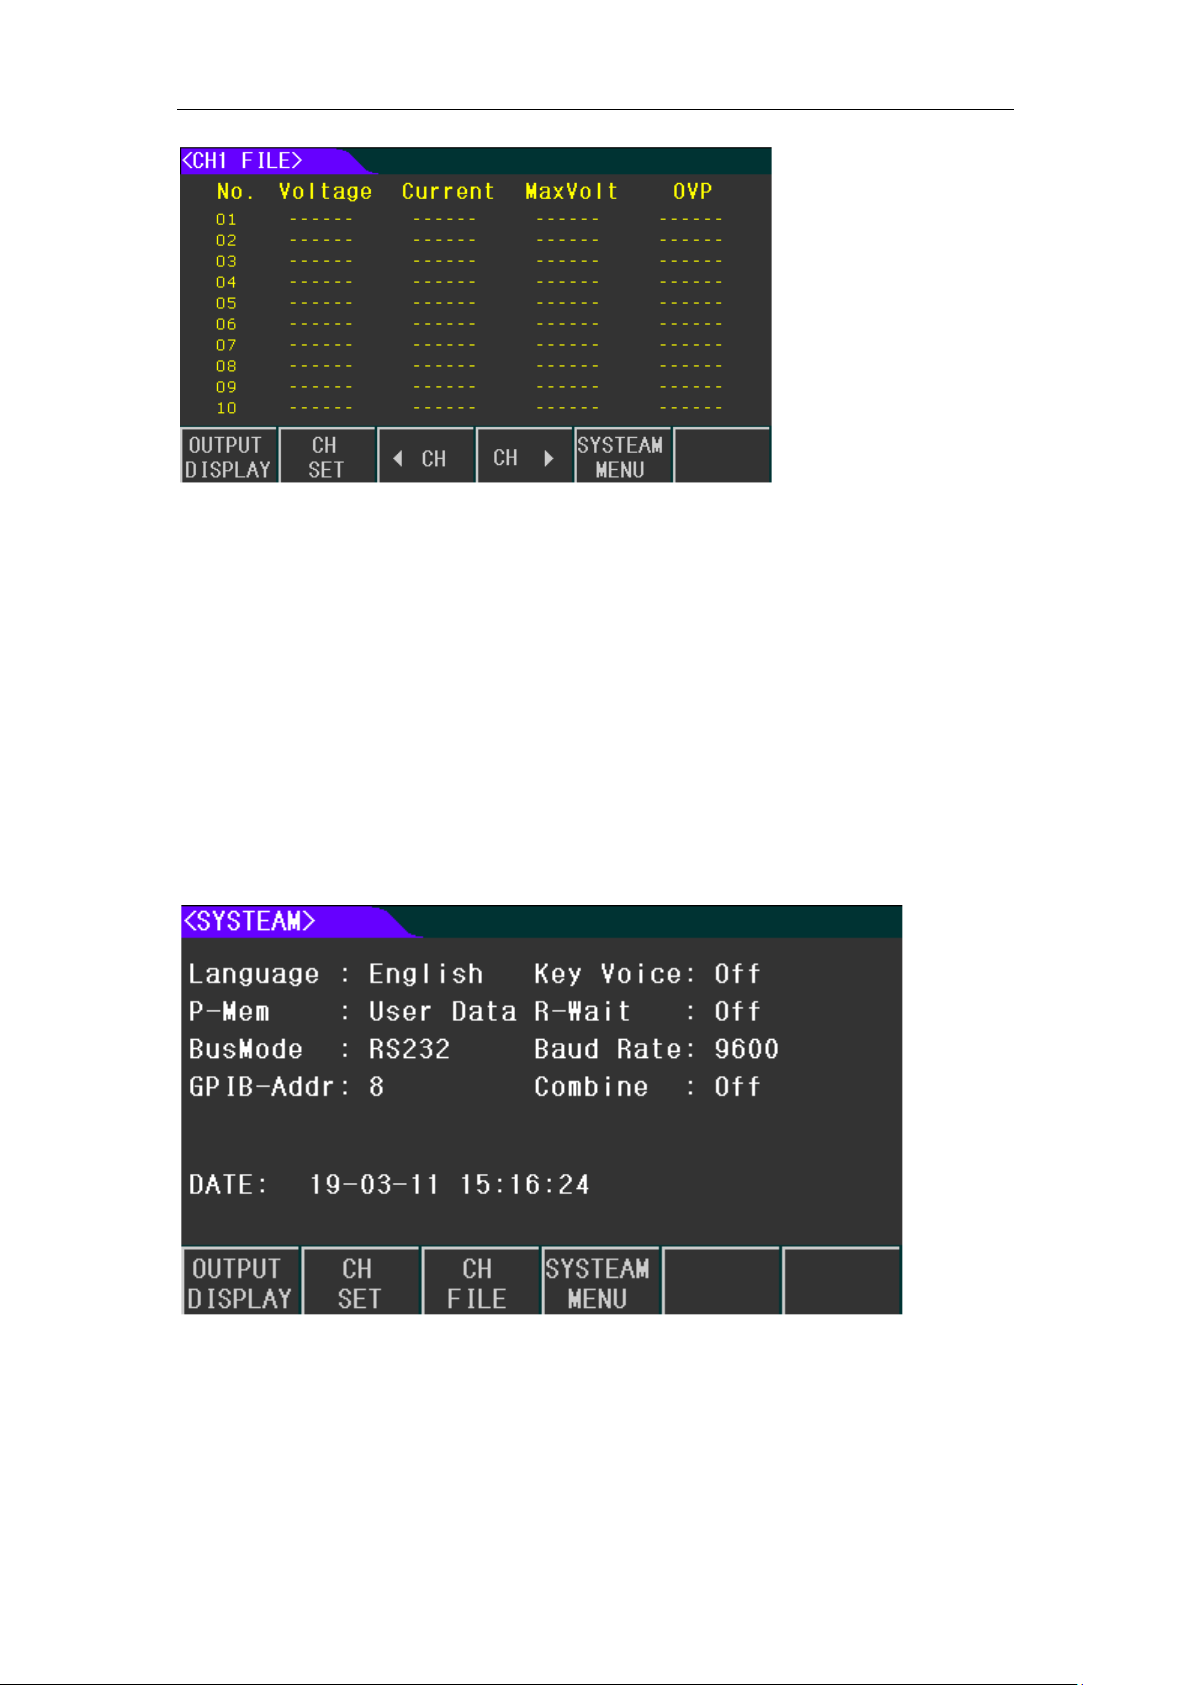Screen dimensions: 1192x1685
Task: Select SYSTEAM MENU softkey in SYSTEAM screen
Action: click(601, 1283)
